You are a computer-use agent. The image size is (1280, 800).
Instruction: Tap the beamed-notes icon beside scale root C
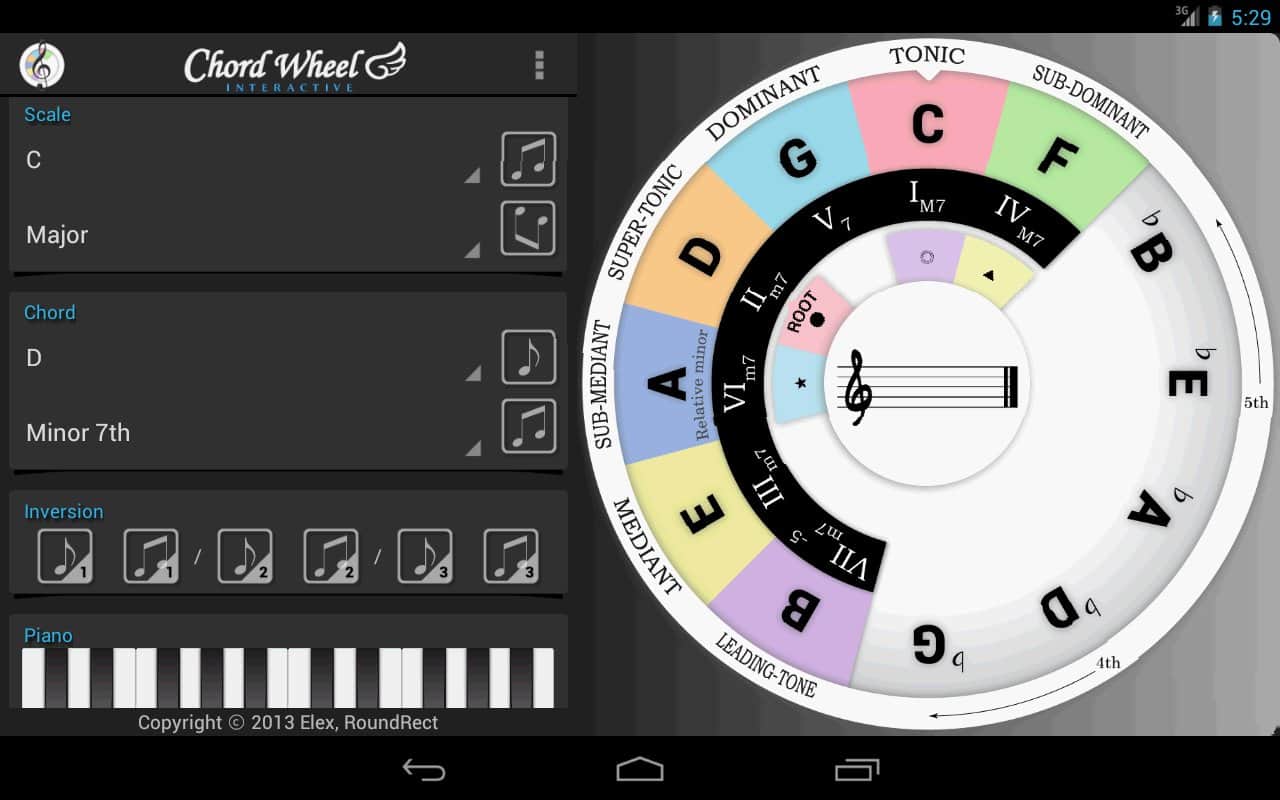(528, 160)
